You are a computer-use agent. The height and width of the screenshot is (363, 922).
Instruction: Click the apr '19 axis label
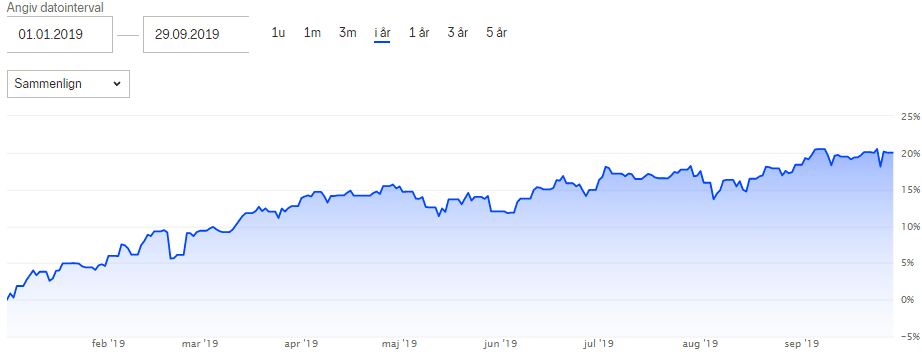point(301,344)
